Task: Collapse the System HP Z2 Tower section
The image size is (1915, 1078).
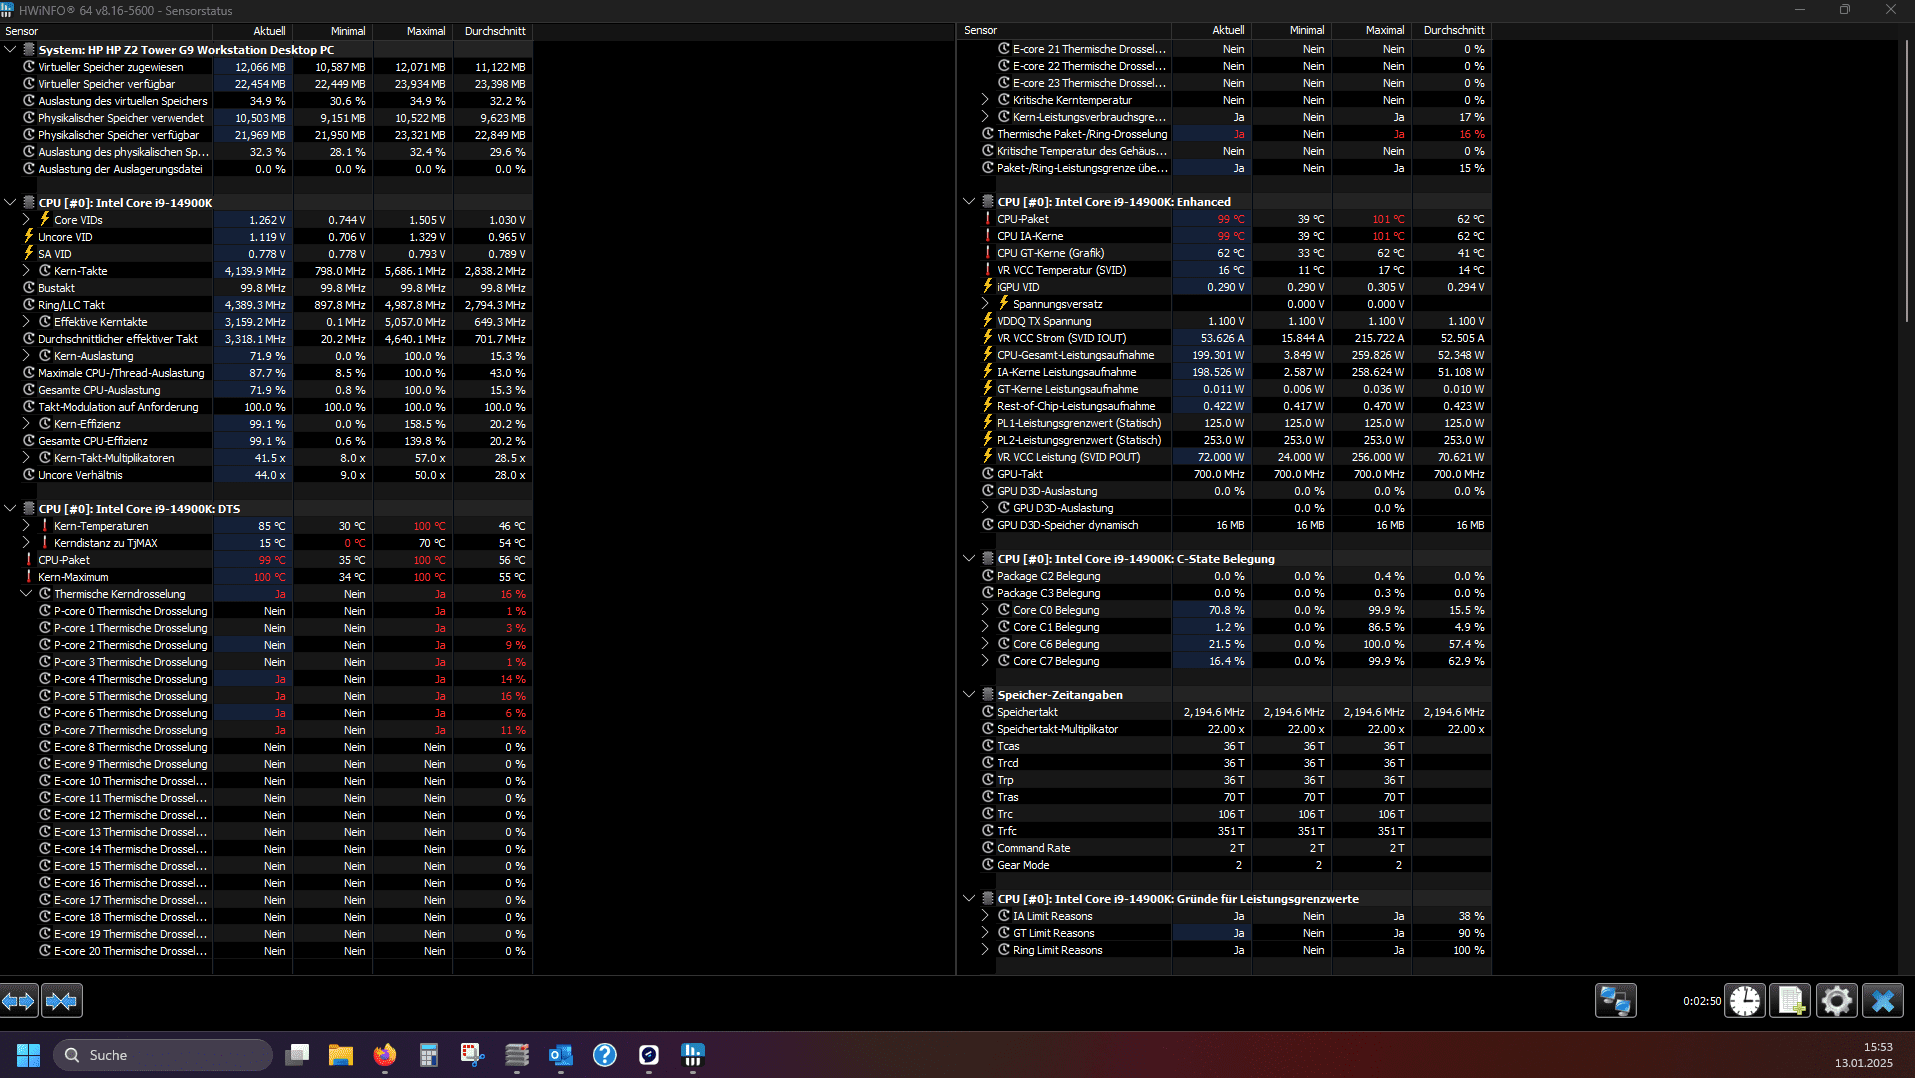Action: tap(10, 49)
